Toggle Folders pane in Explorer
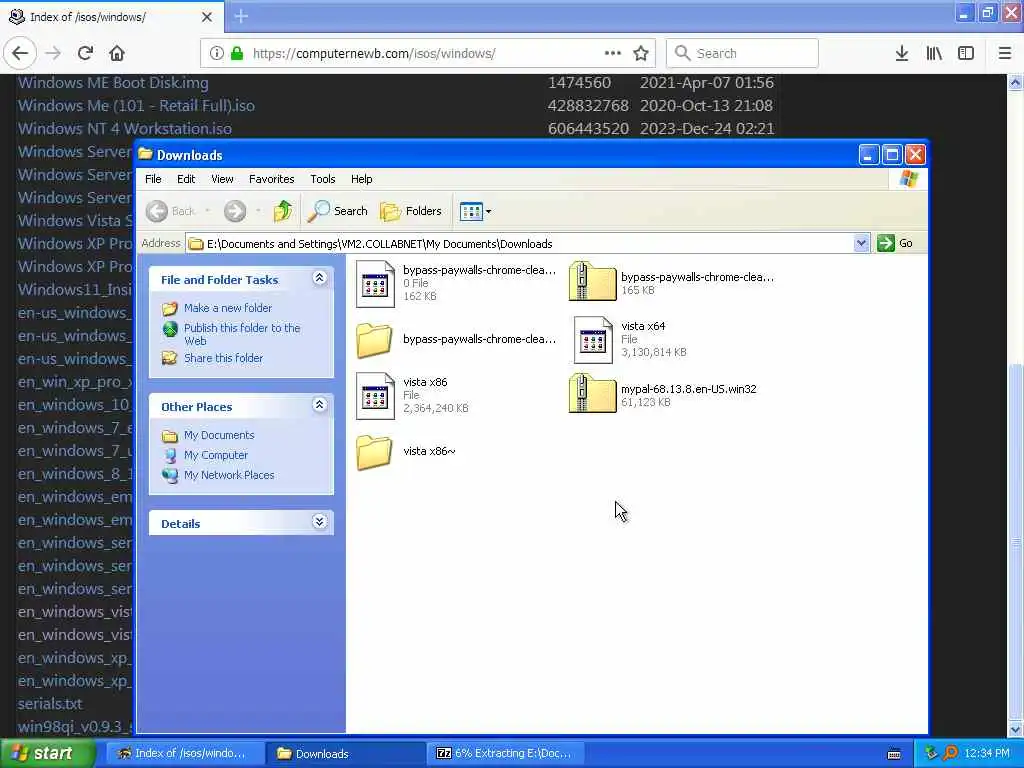The height and width of the screenshot is (768, 1024). point(411,211)
